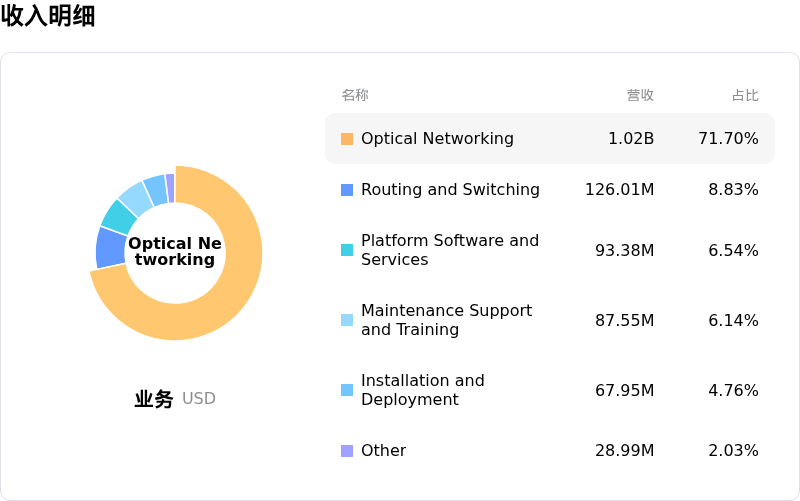Select the Optical Networking row
The width and height of the screenshot is (800, 501).
coord(549,138)
